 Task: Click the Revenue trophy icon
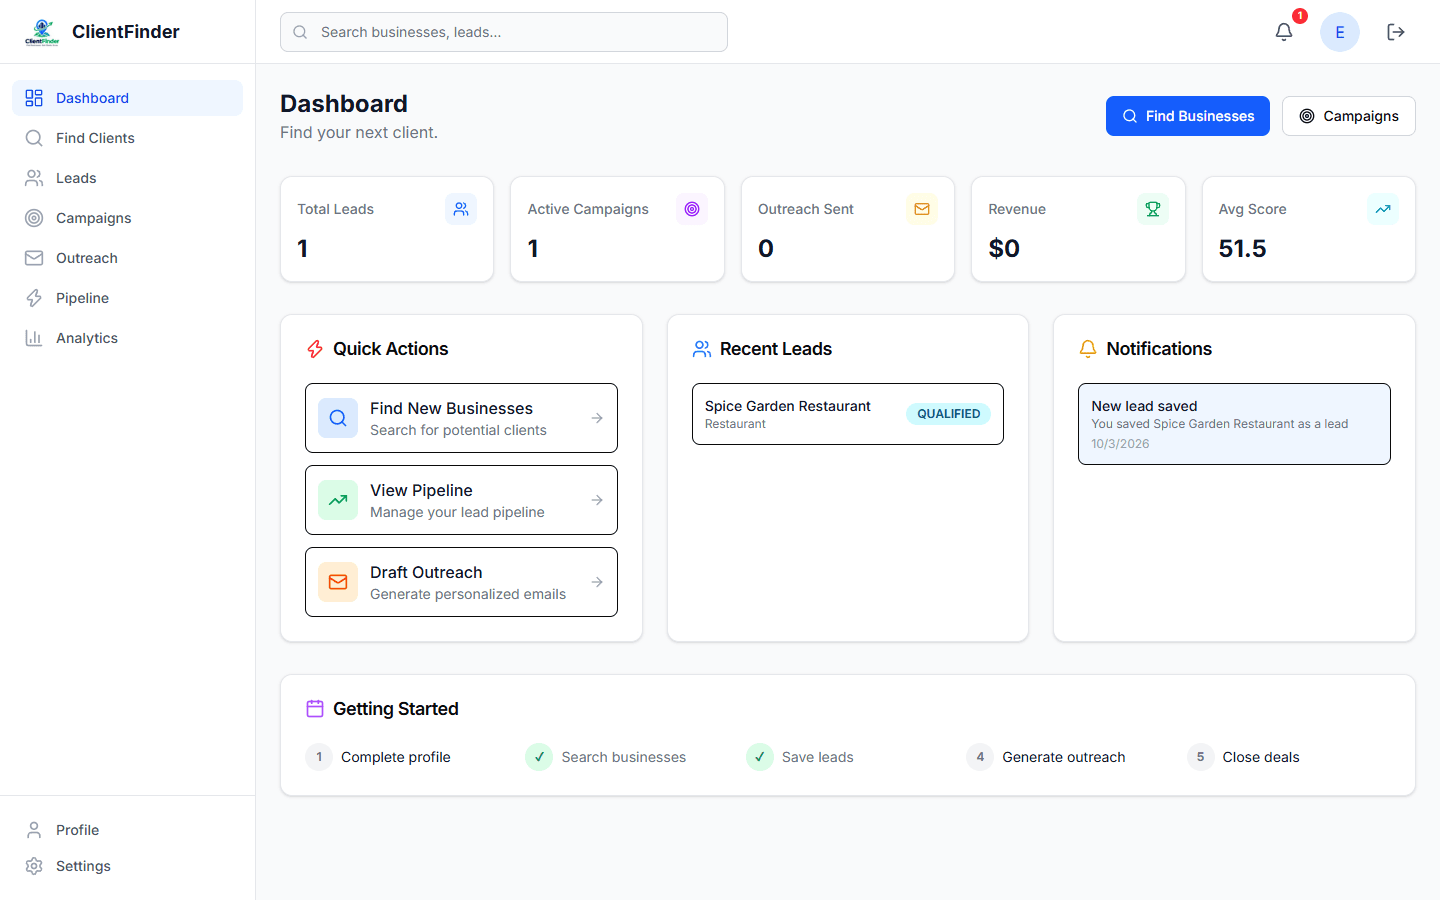coord(1153,209)
